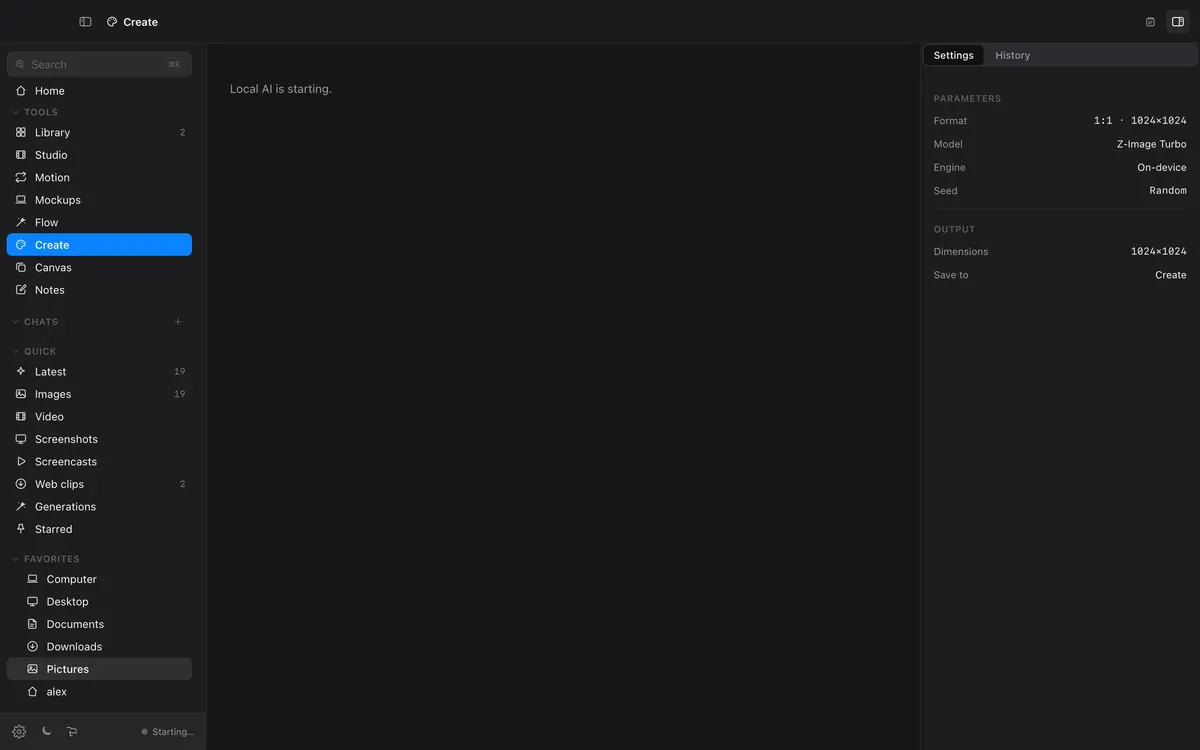Open the Latest sparkle icon
1200x750 pixels.
pos(21,371)
